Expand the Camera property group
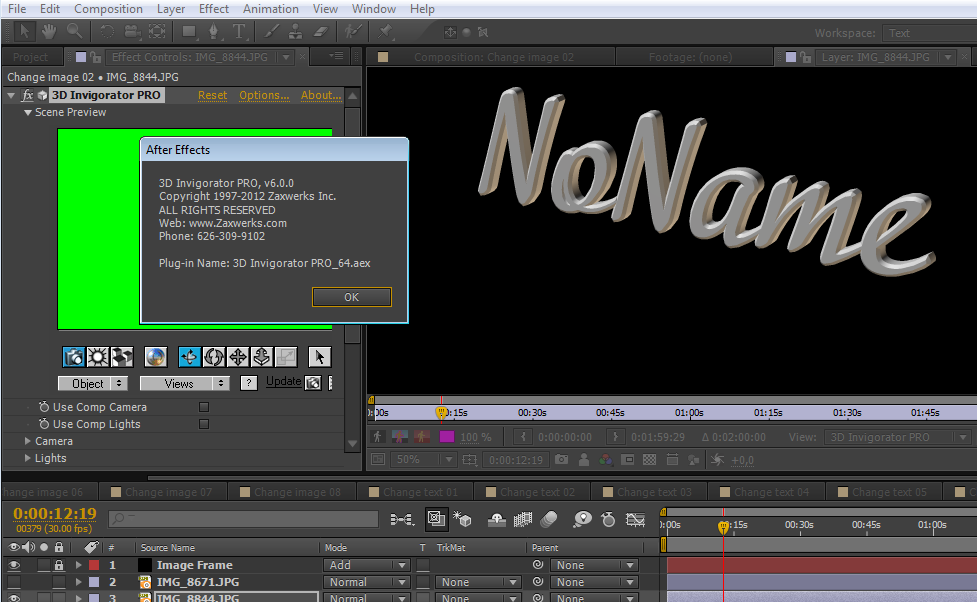This screenshot has height=602, width=977. click(28, 441)
